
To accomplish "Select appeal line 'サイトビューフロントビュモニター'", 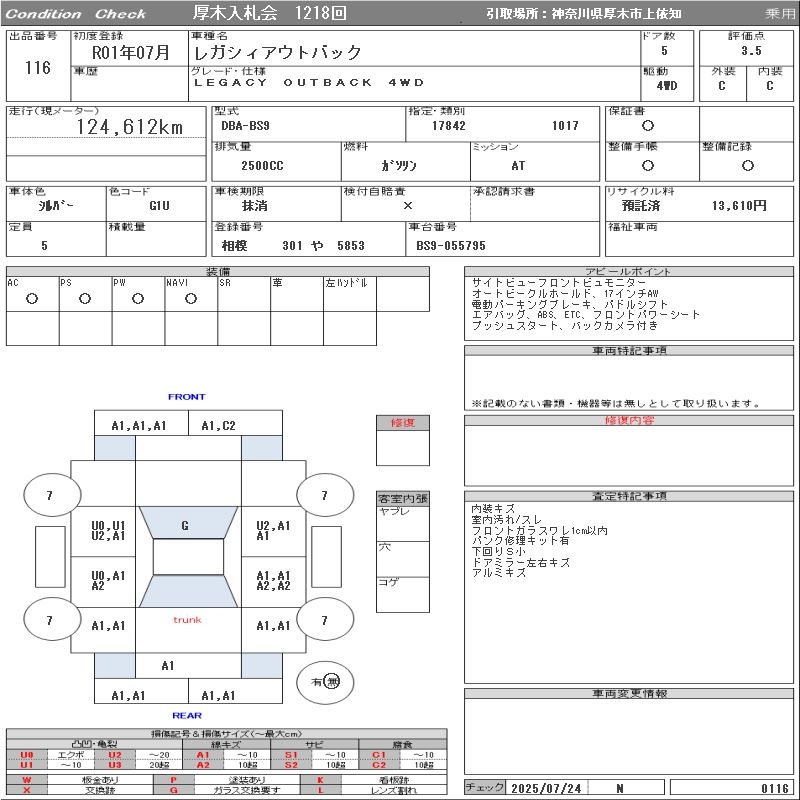I will tap(559, 283).
